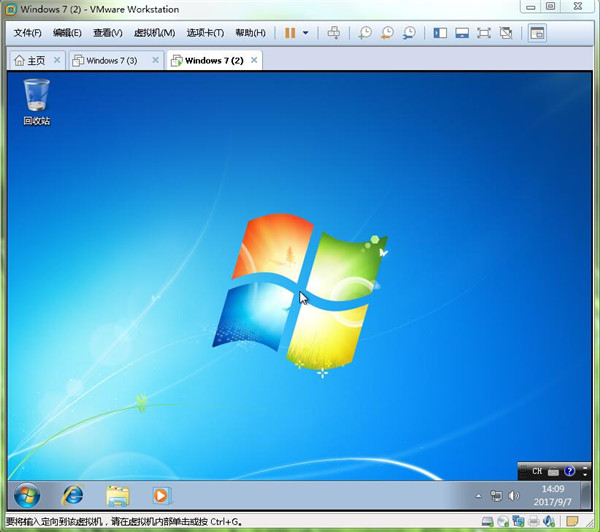The image size is (600, 532).
Task: Open the message log note icon in the VMware status bar
Action: tap(572, 521)
